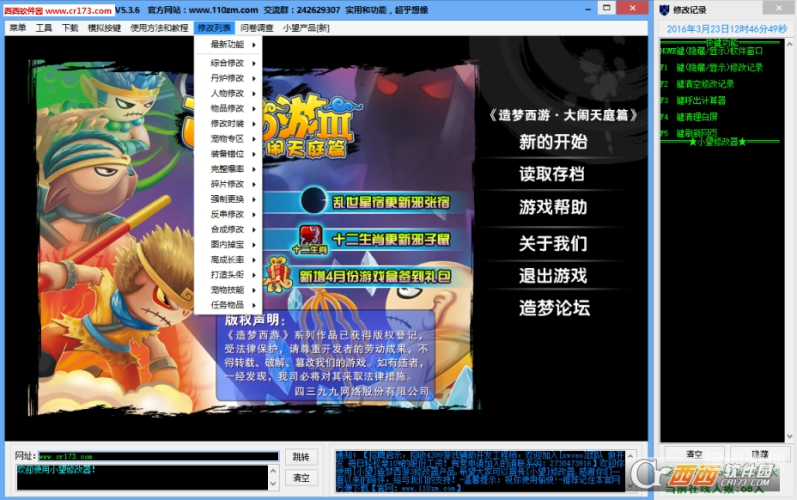Click down arrow of 修改记录 scrollbar
797x500 pixels.
pos(789,436)
